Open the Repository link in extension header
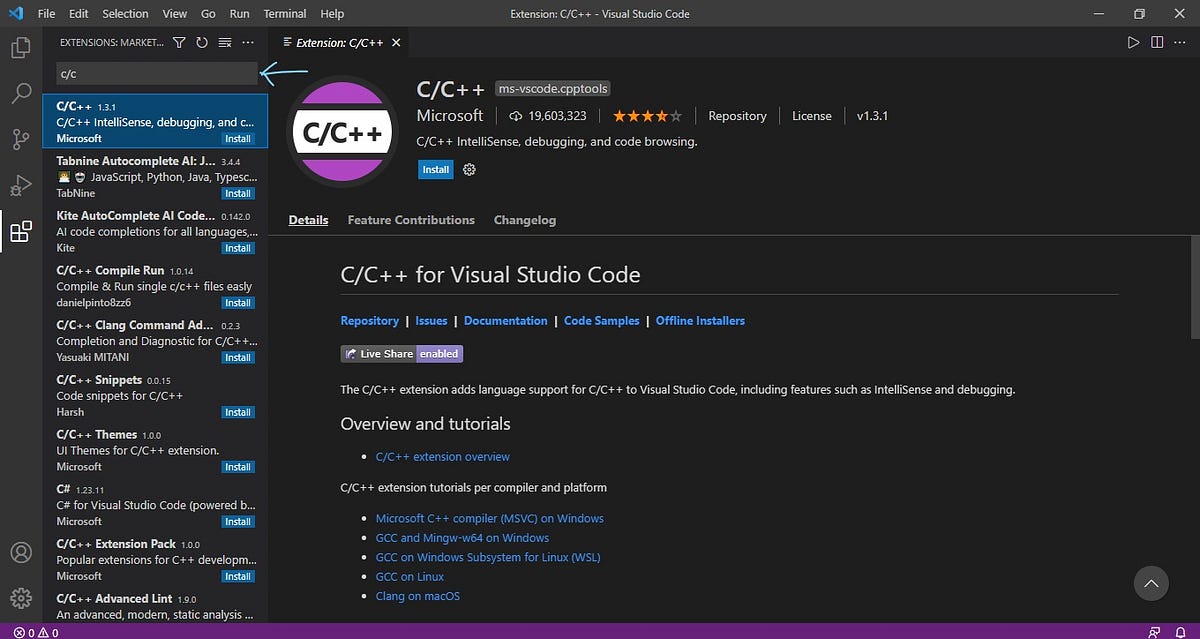1200x639 pixels. point(737,116)
